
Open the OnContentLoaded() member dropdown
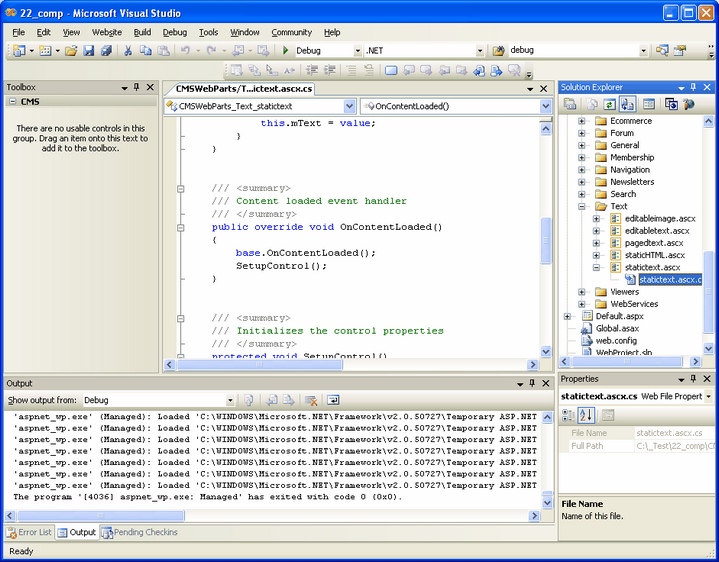(545, 106)
